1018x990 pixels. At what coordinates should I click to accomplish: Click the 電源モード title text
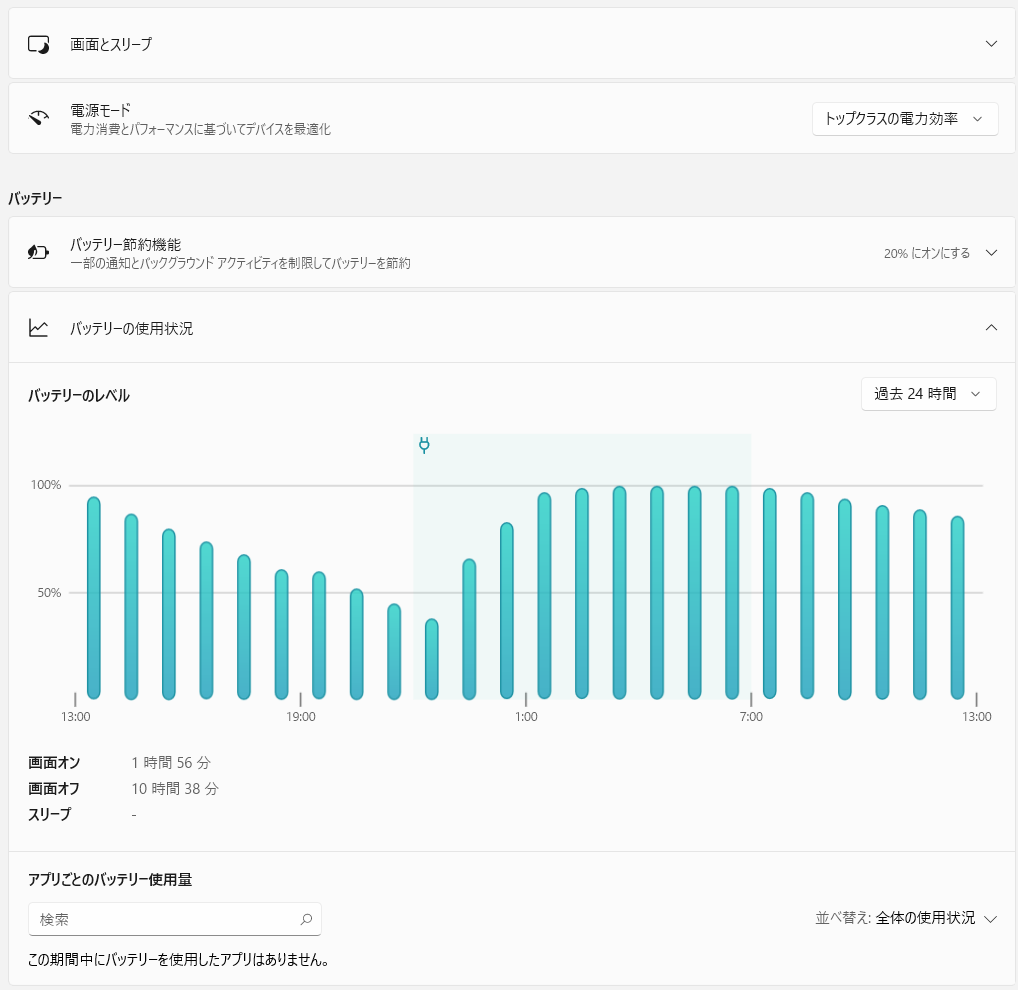pos(101,109)
